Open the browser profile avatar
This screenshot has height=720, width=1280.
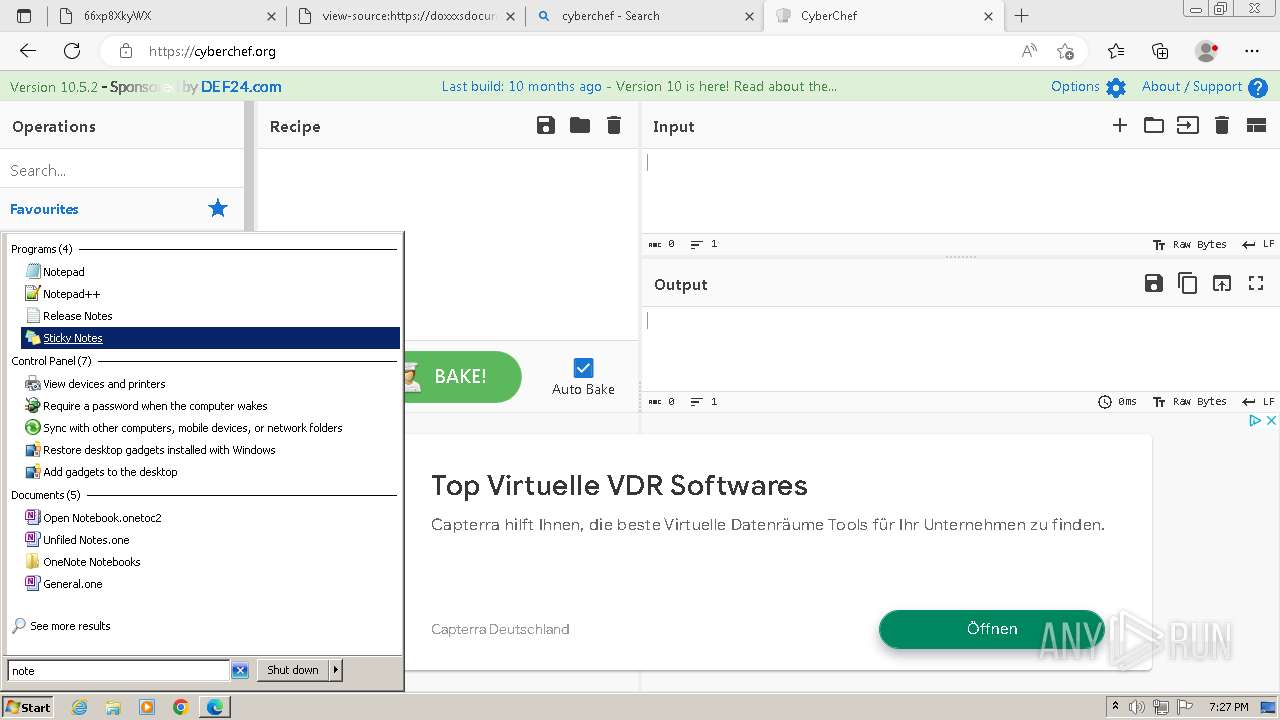[1207, 51]
